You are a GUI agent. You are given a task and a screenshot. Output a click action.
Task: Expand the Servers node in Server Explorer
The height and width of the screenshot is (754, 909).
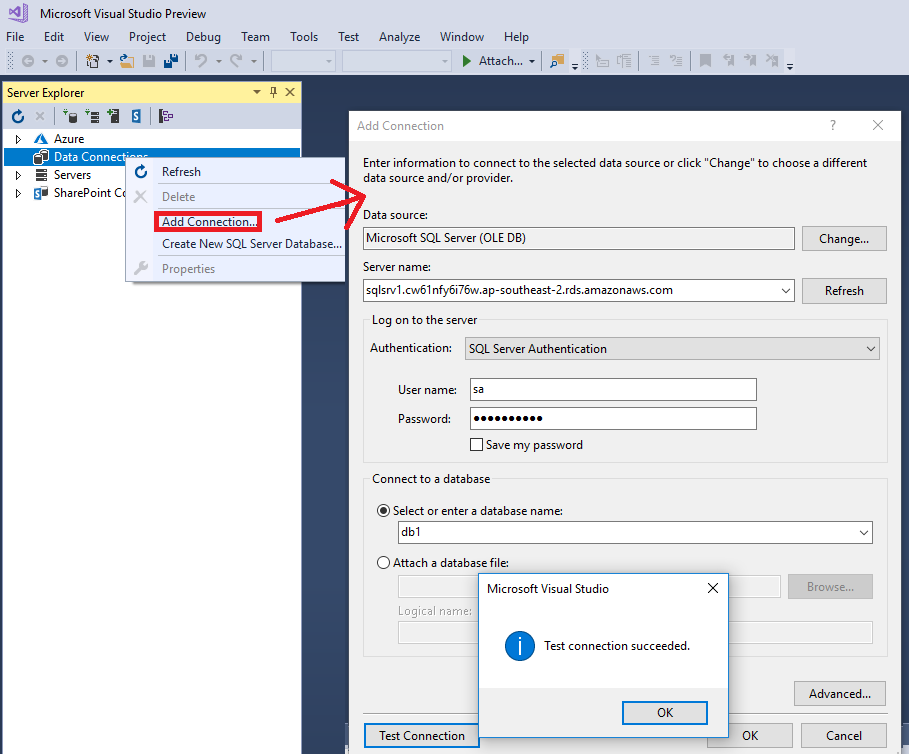click(x=18, y=175)
